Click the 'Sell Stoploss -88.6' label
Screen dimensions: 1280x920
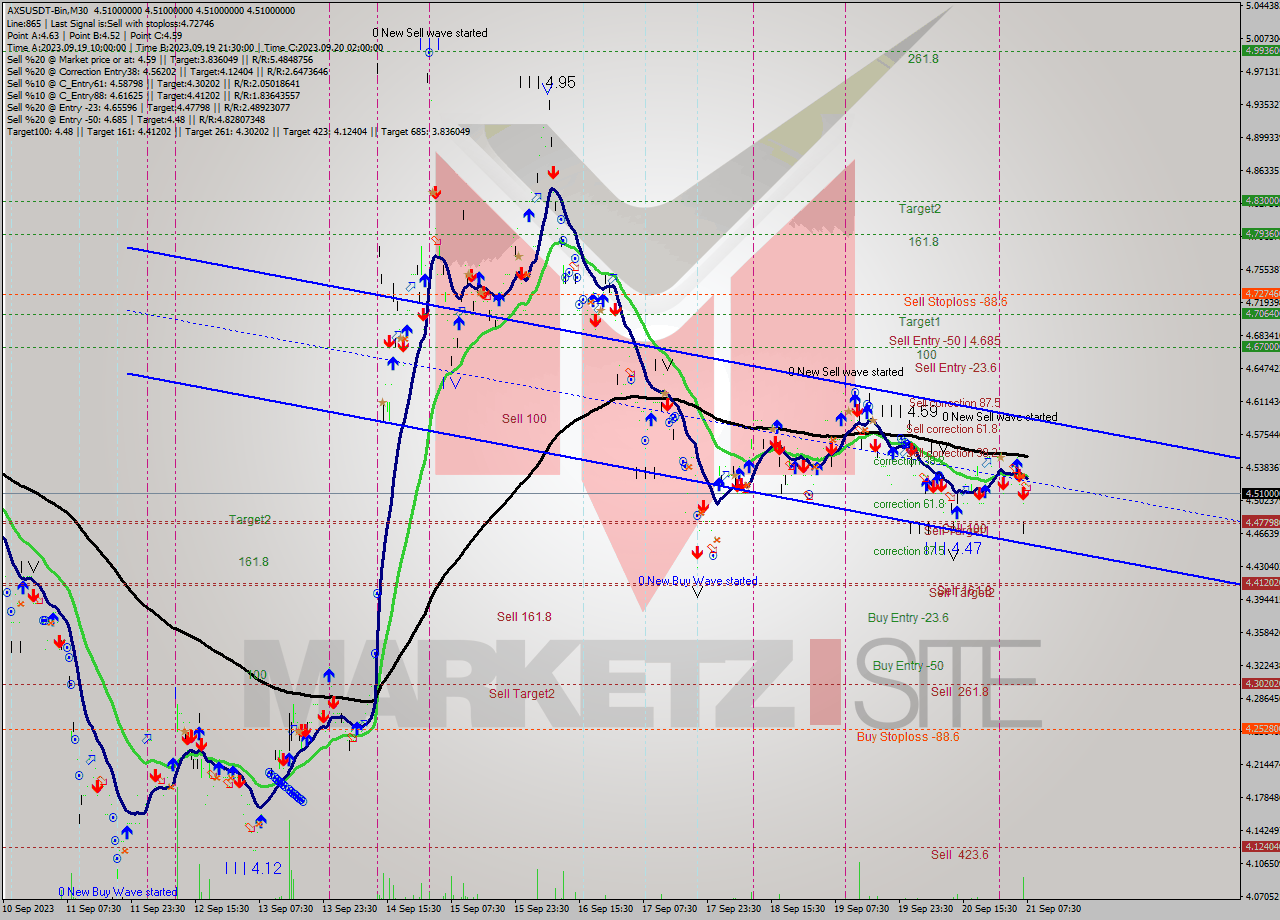pyautogui.click(x=955, y=301)
